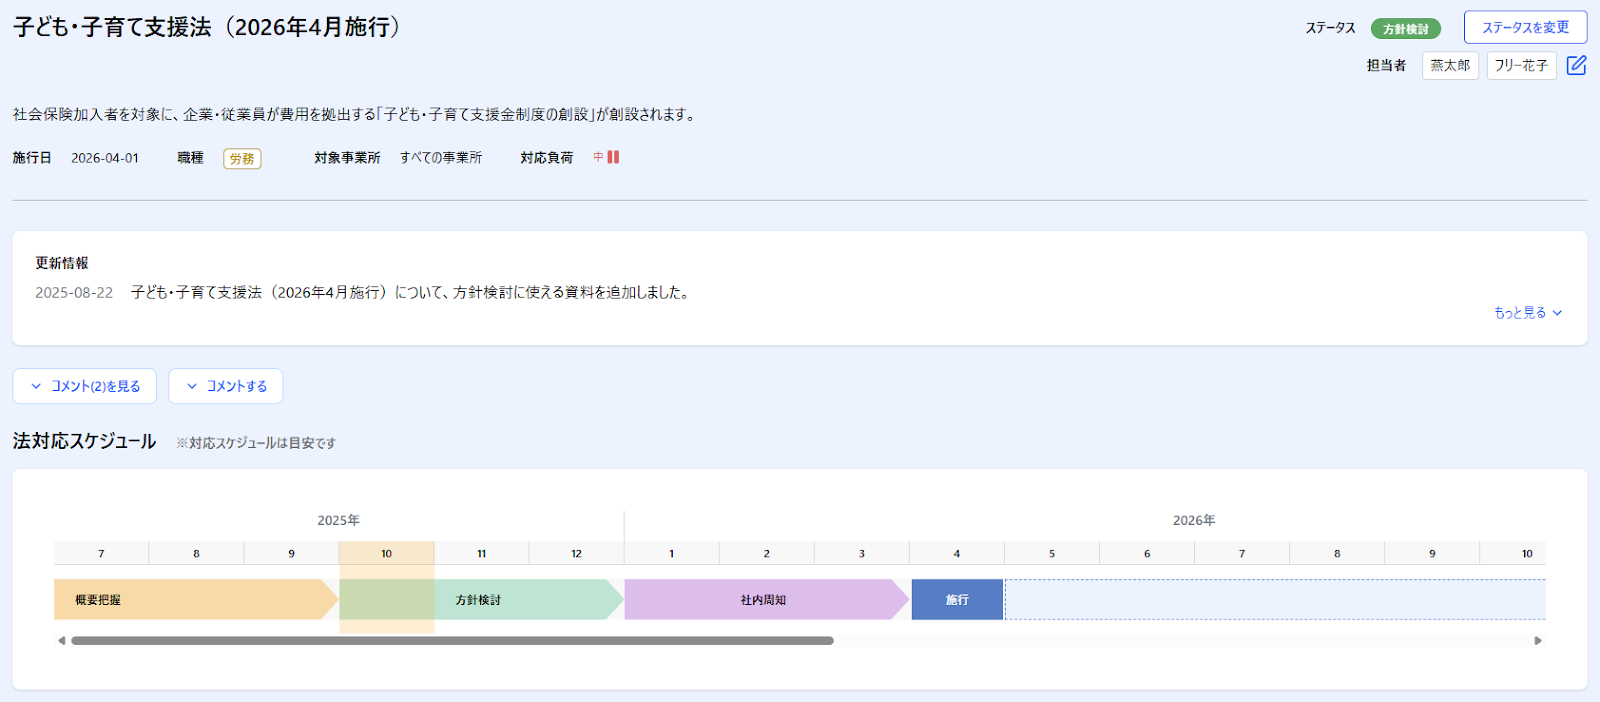Click the 対応負荷 level bars icon

613,157
